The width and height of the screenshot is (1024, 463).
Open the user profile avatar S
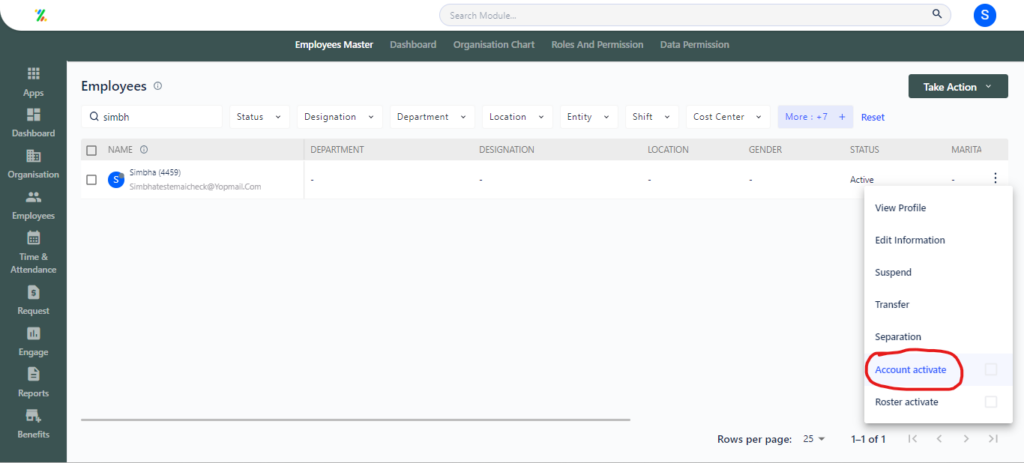(x=984, y=15)
